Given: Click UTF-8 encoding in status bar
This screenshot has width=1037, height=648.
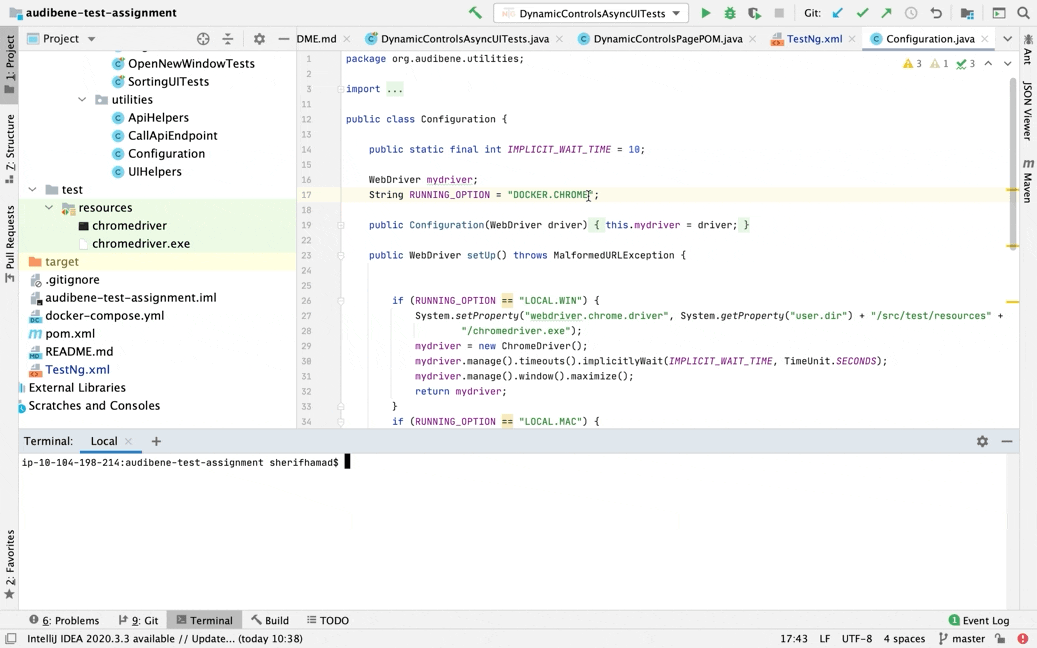Looking at the screenshot, I should (x=856, y=639).
